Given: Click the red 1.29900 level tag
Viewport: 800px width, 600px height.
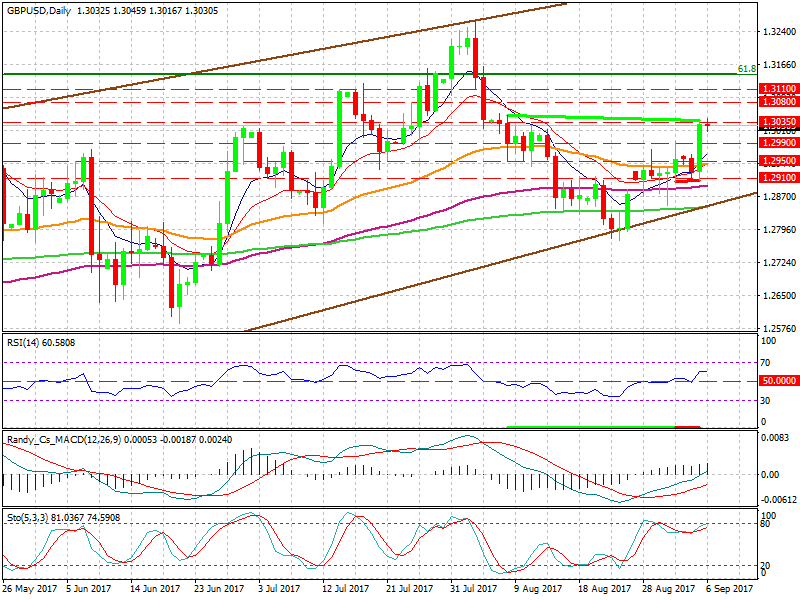Looking at the screenshot, I should point(779,143).
